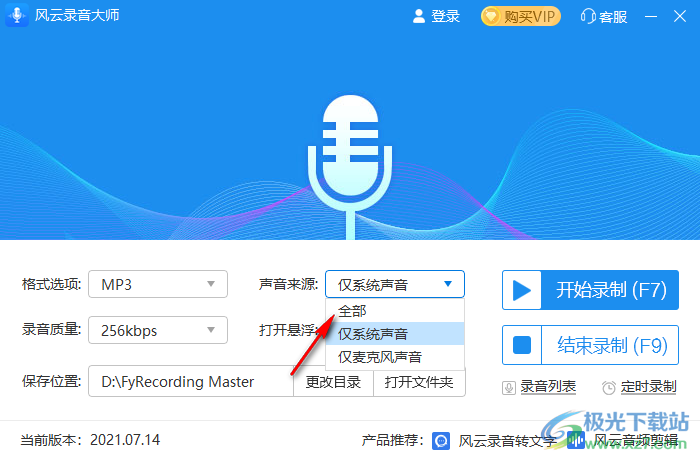Click the 保存位置 path field
Screen dimensions: 700x460
point(191,381)
